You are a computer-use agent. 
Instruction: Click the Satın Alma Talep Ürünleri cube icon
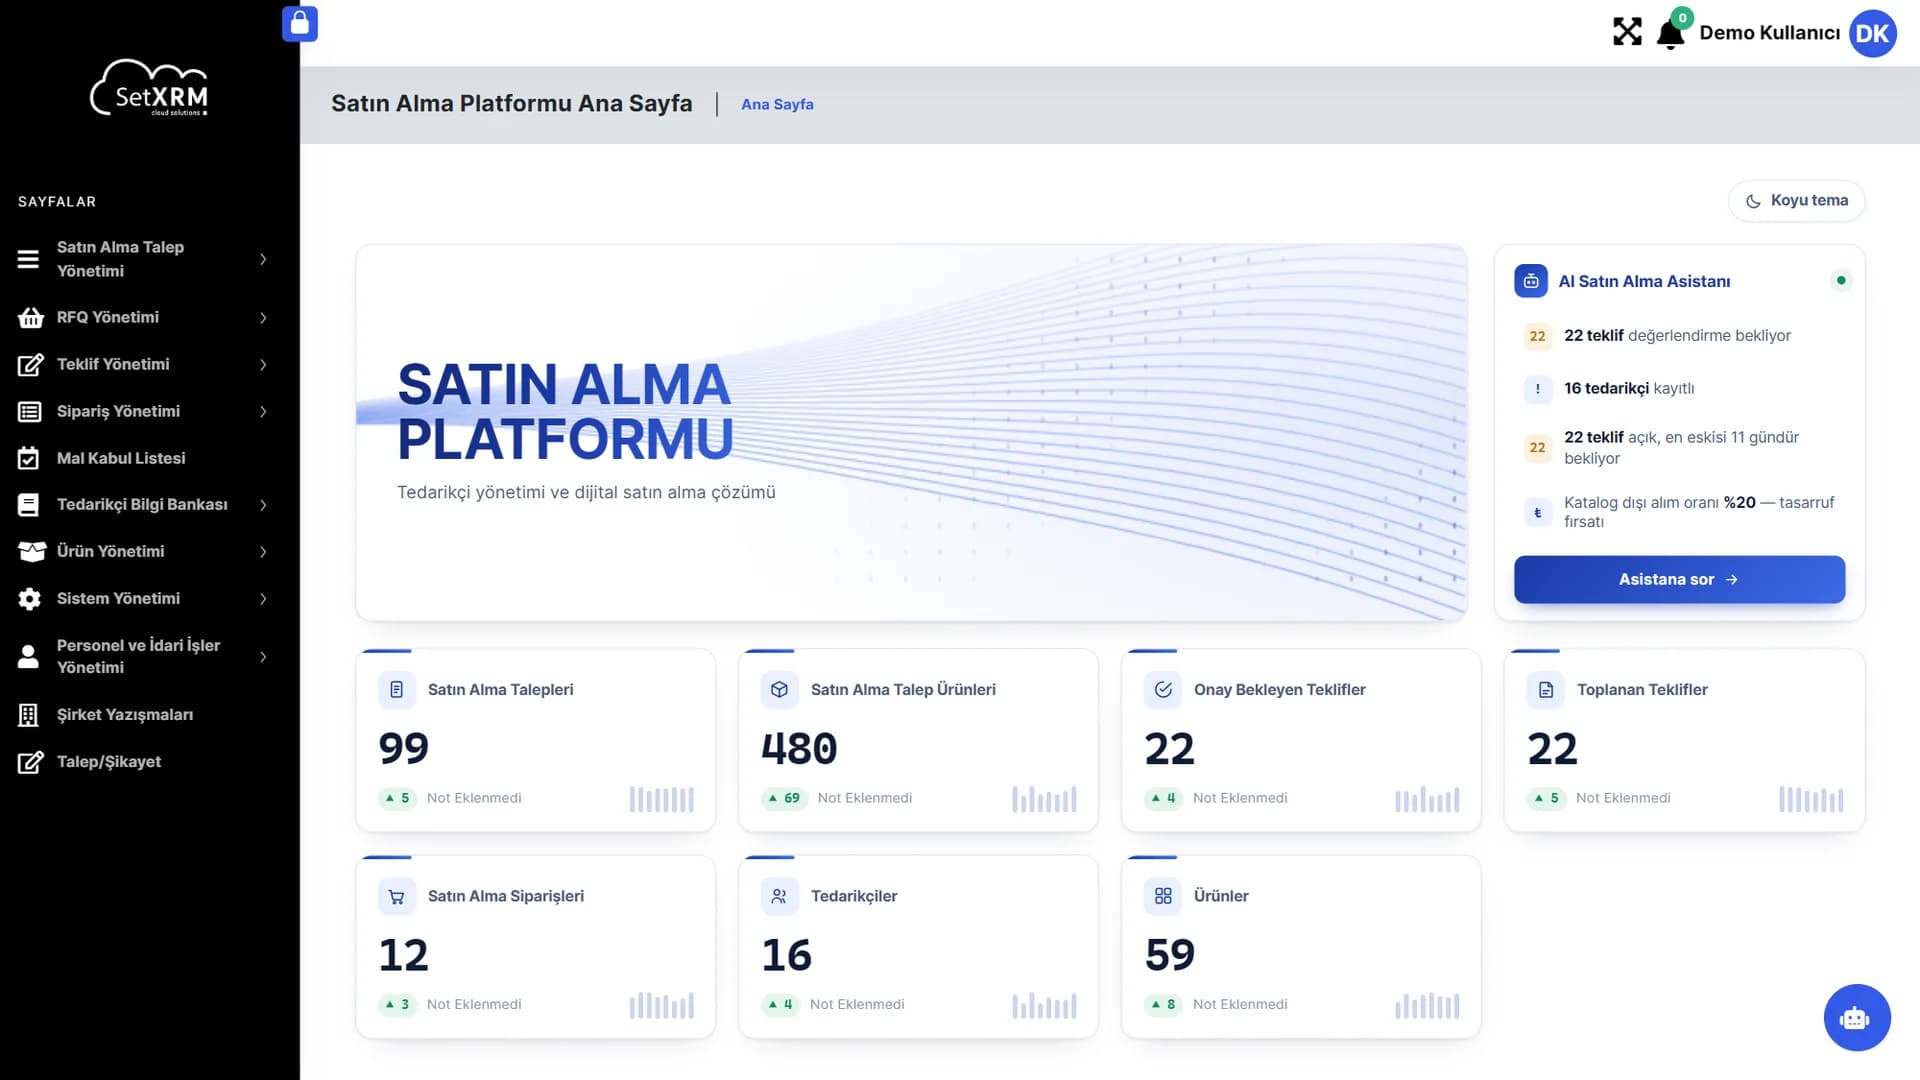click(x=779, y=690)
